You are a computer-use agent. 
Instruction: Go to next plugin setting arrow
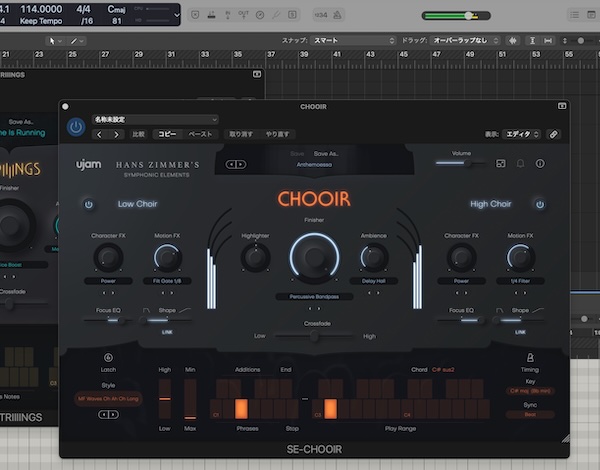click(116, 134)
